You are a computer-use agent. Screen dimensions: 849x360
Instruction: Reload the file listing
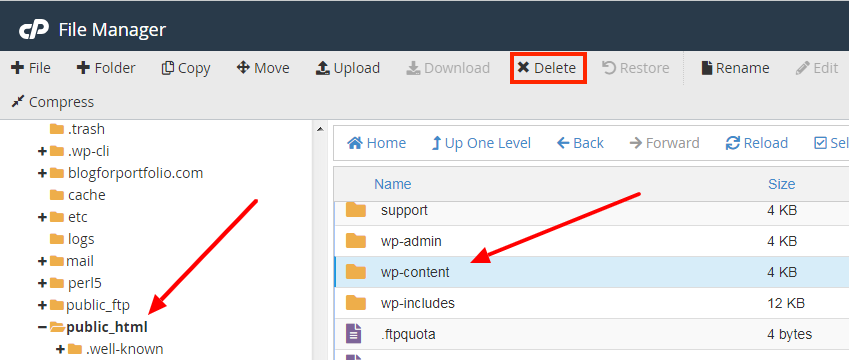click(756, 143)
